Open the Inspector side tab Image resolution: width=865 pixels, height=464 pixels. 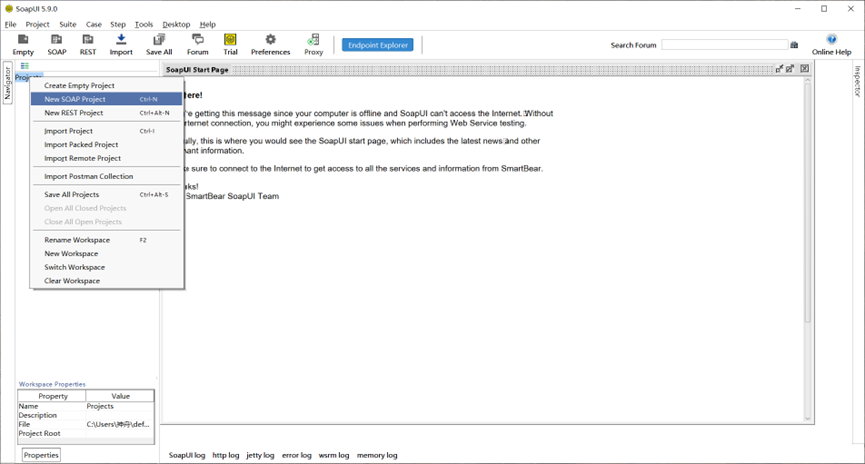pyautogui.click(x=857, y=81)
